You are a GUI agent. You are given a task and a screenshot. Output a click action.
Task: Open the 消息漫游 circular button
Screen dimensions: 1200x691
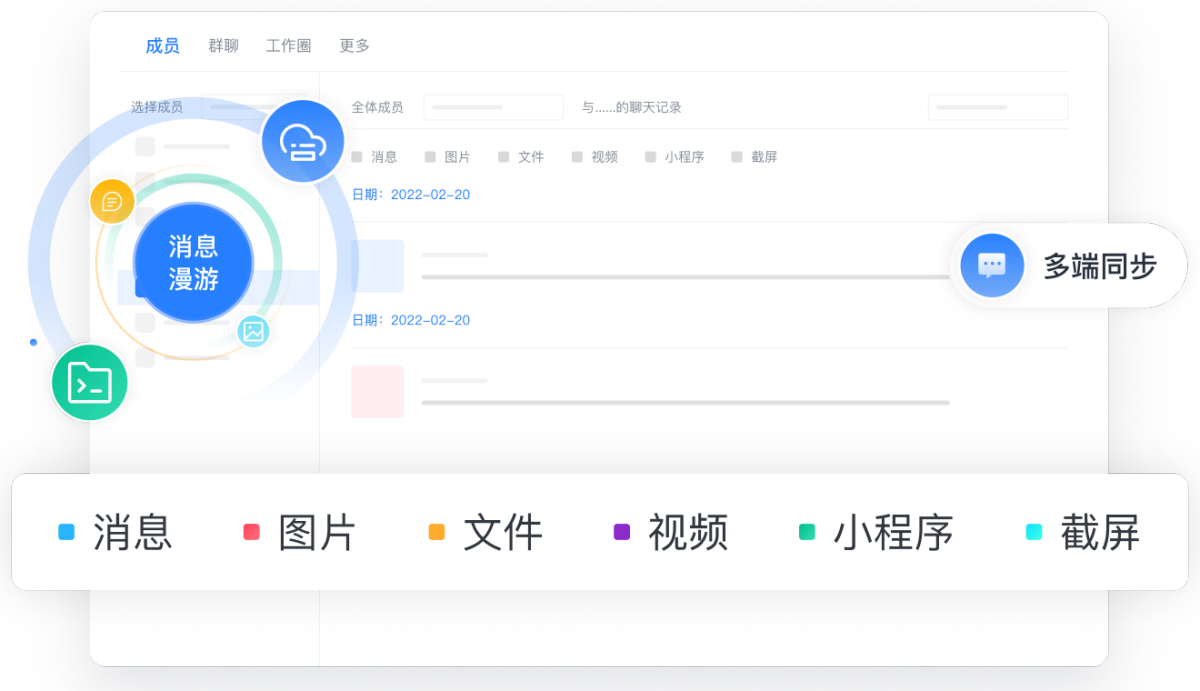[x=193, y=263]
